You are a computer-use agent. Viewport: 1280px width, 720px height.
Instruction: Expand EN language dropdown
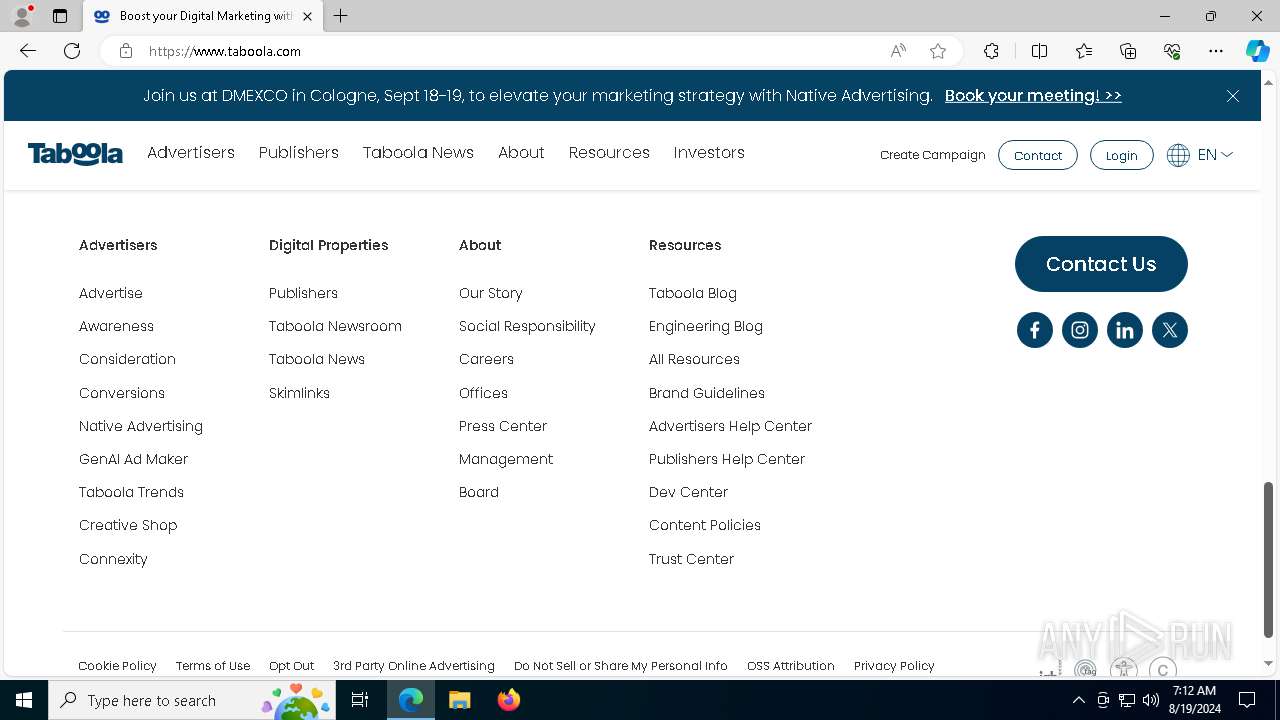click(x=1215, y=155)
